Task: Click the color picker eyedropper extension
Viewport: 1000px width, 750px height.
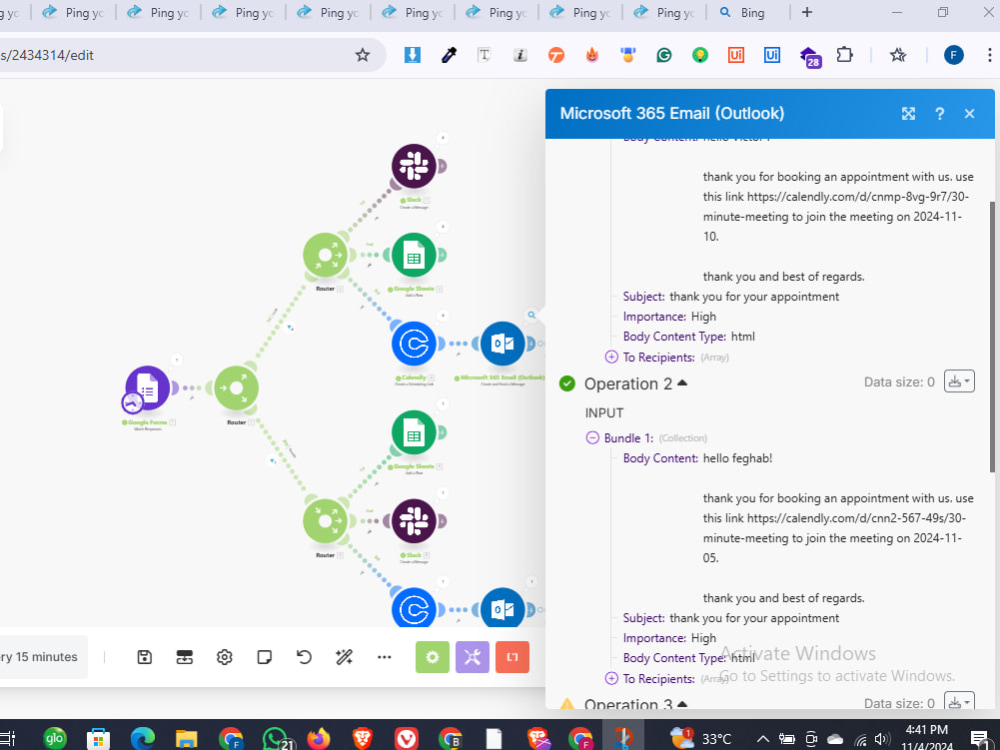Action: tap(449, 55)
